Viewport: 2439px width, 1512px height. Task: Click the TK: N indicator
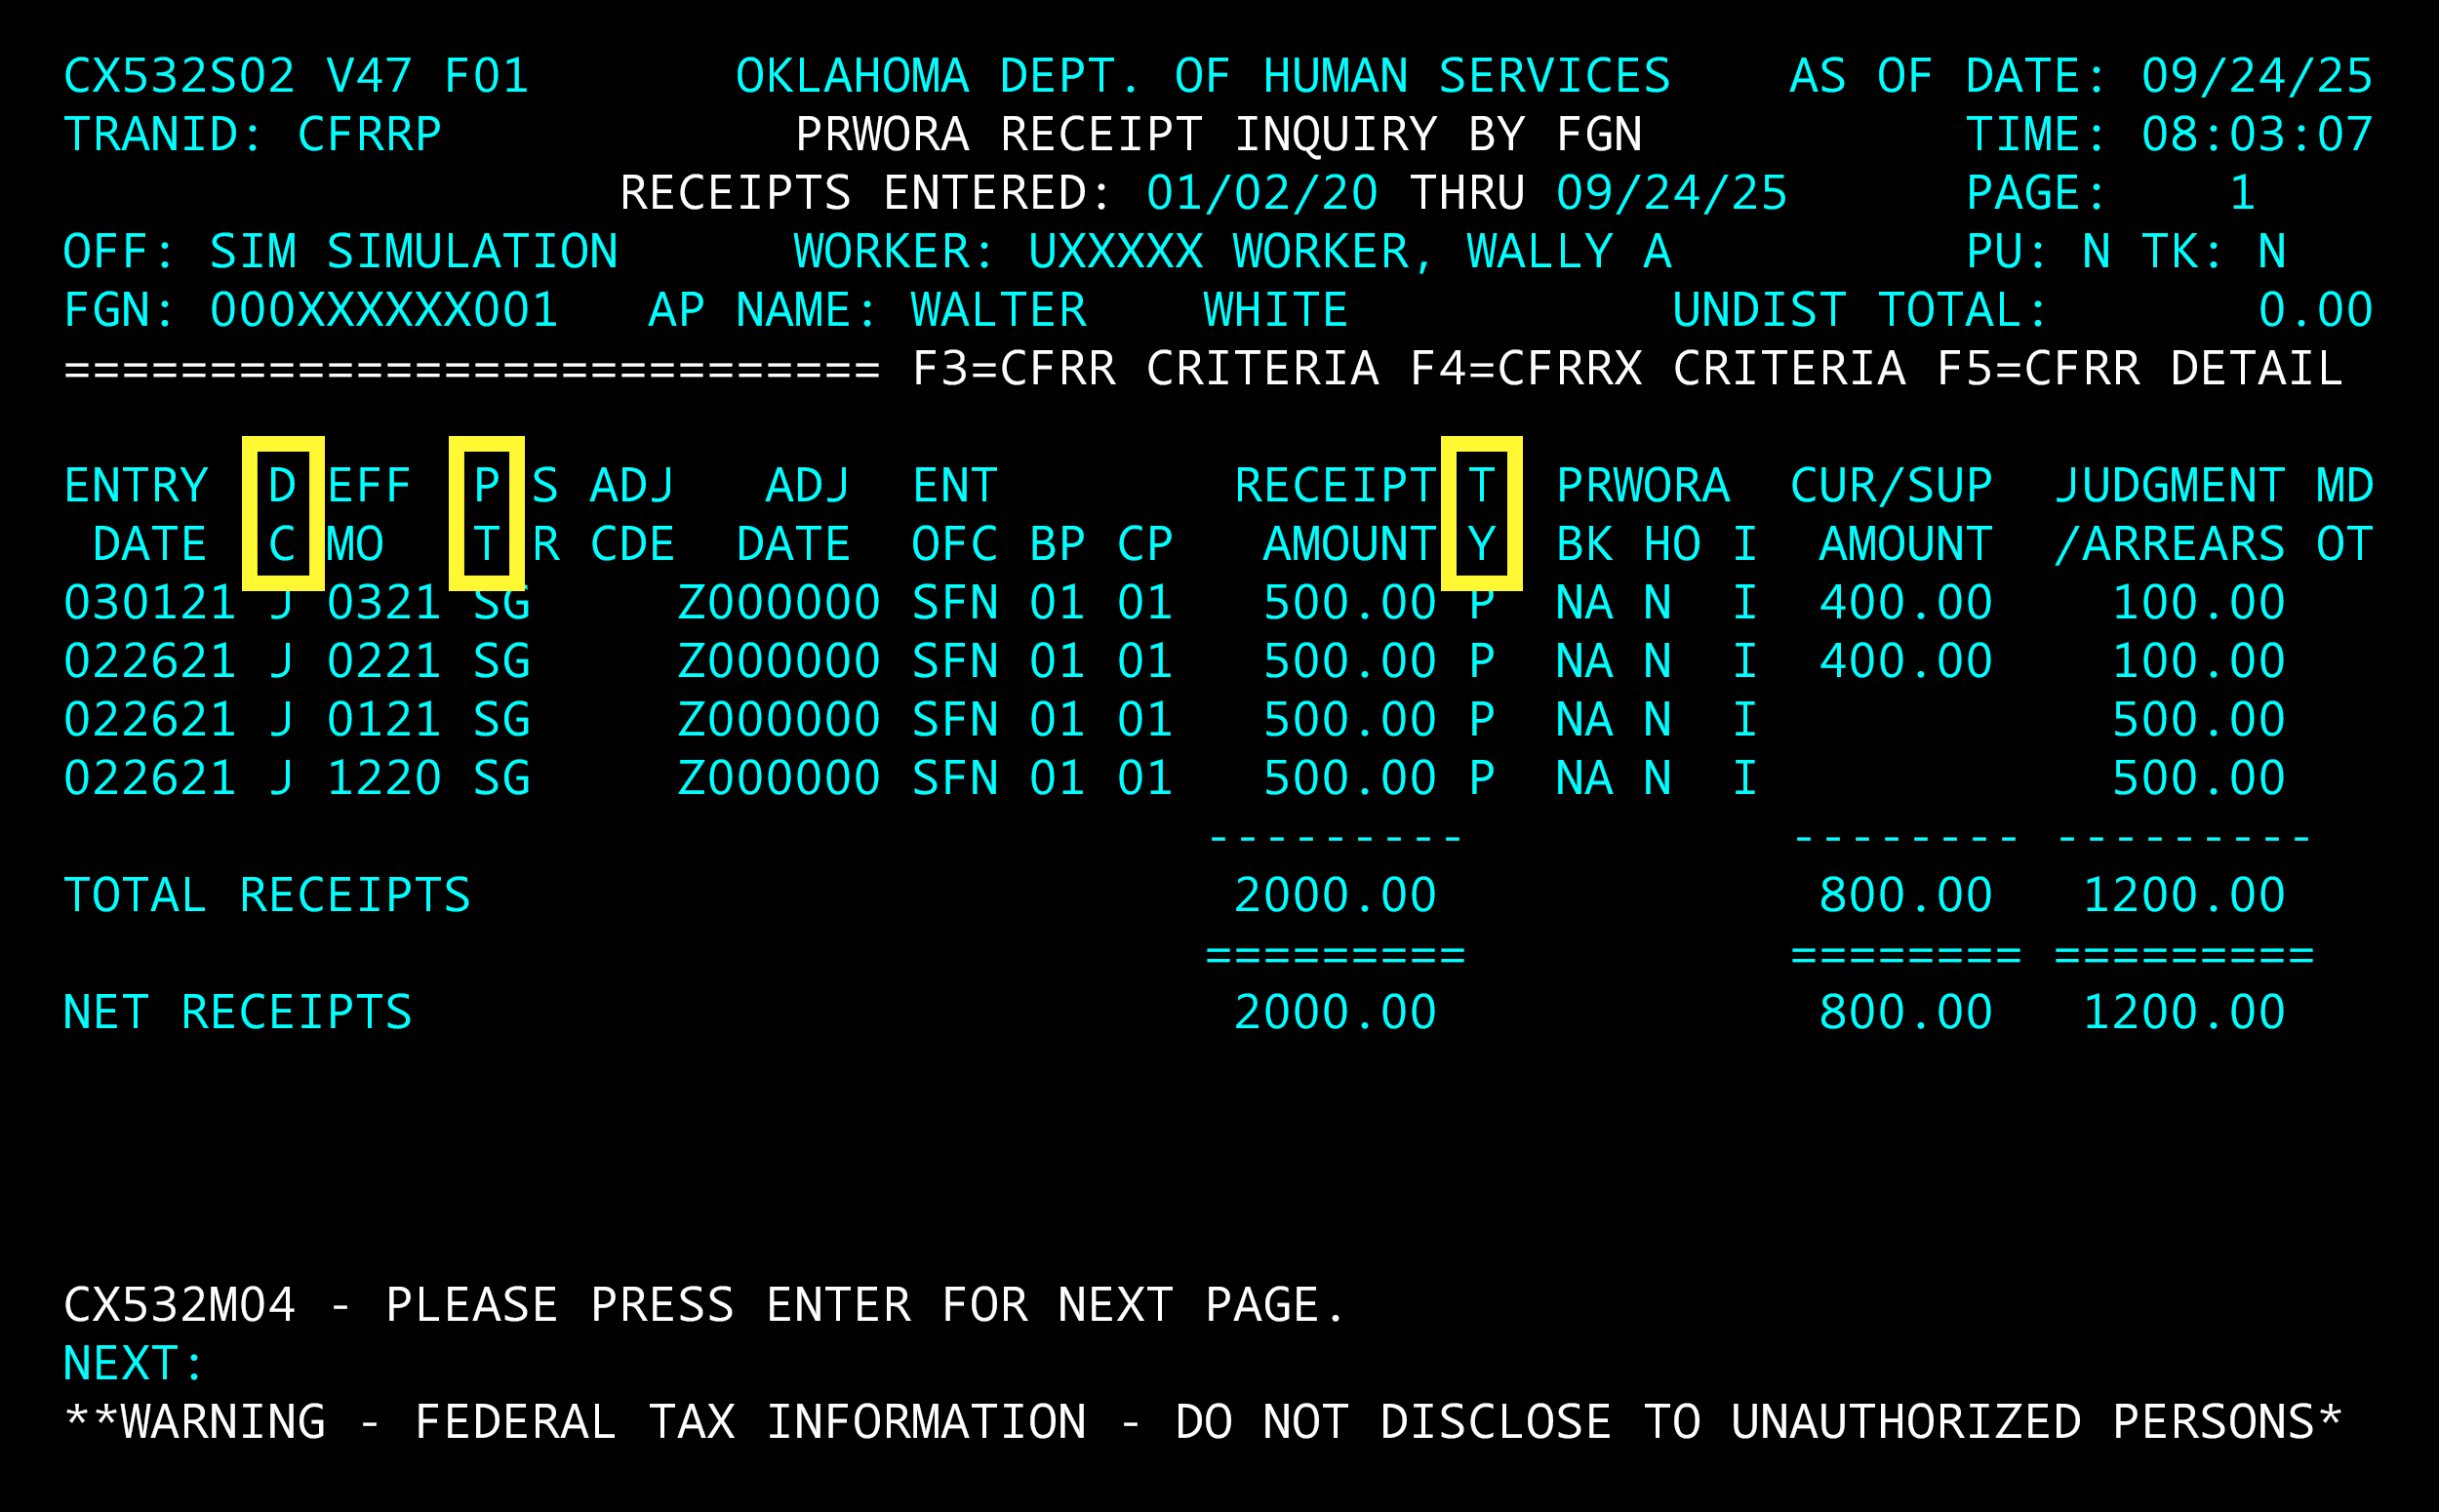click(2214, 252)
